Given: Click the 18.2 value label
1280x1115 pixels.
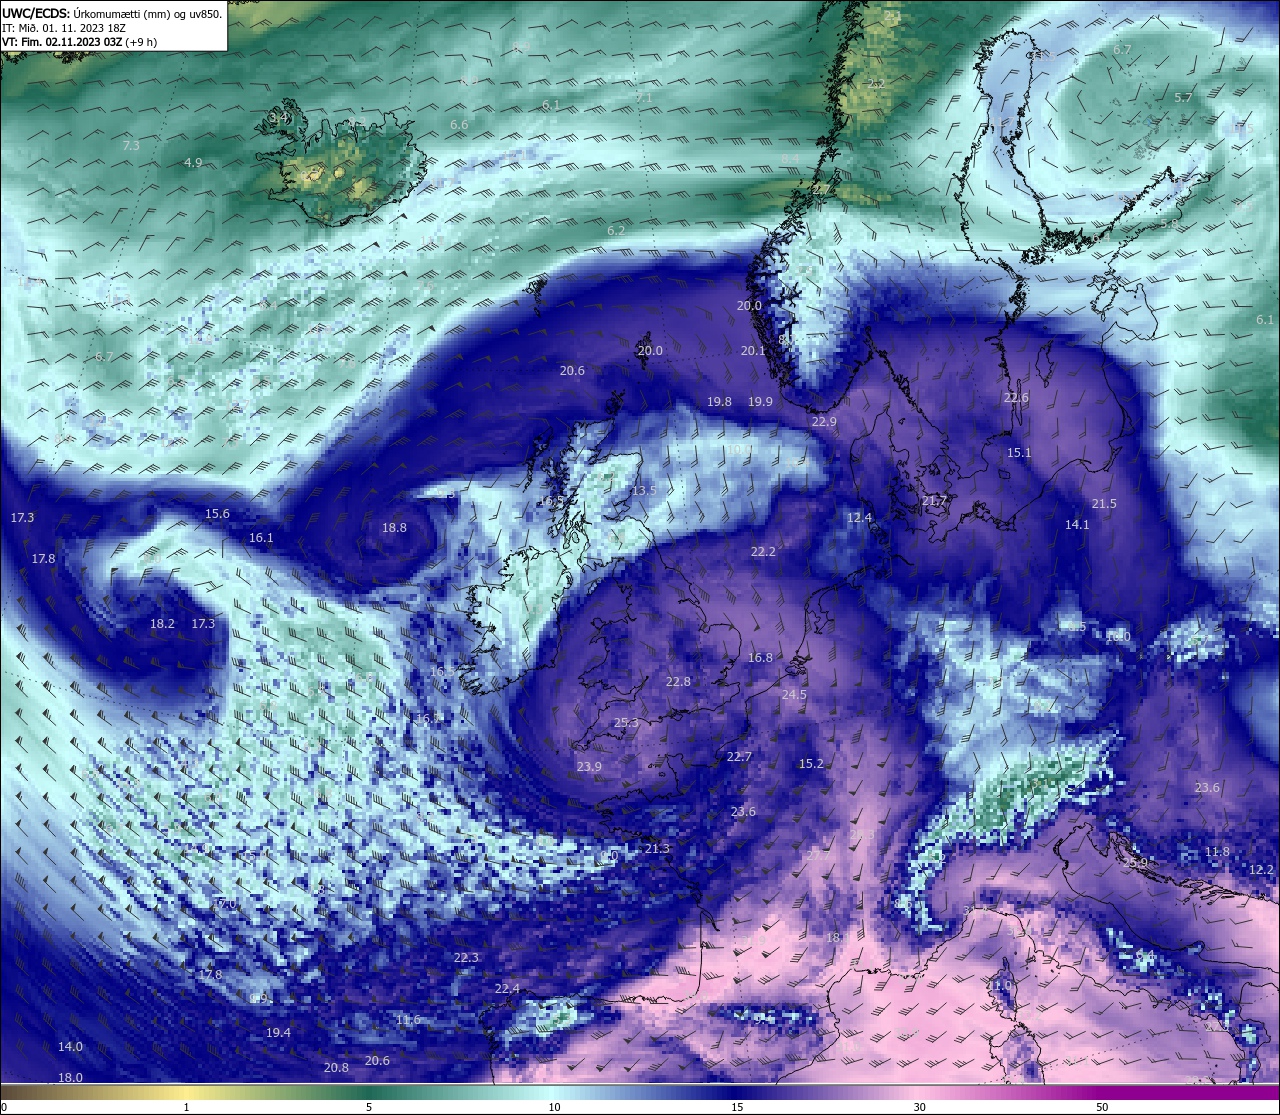Looking at the screenshot, I should [162, 623].
